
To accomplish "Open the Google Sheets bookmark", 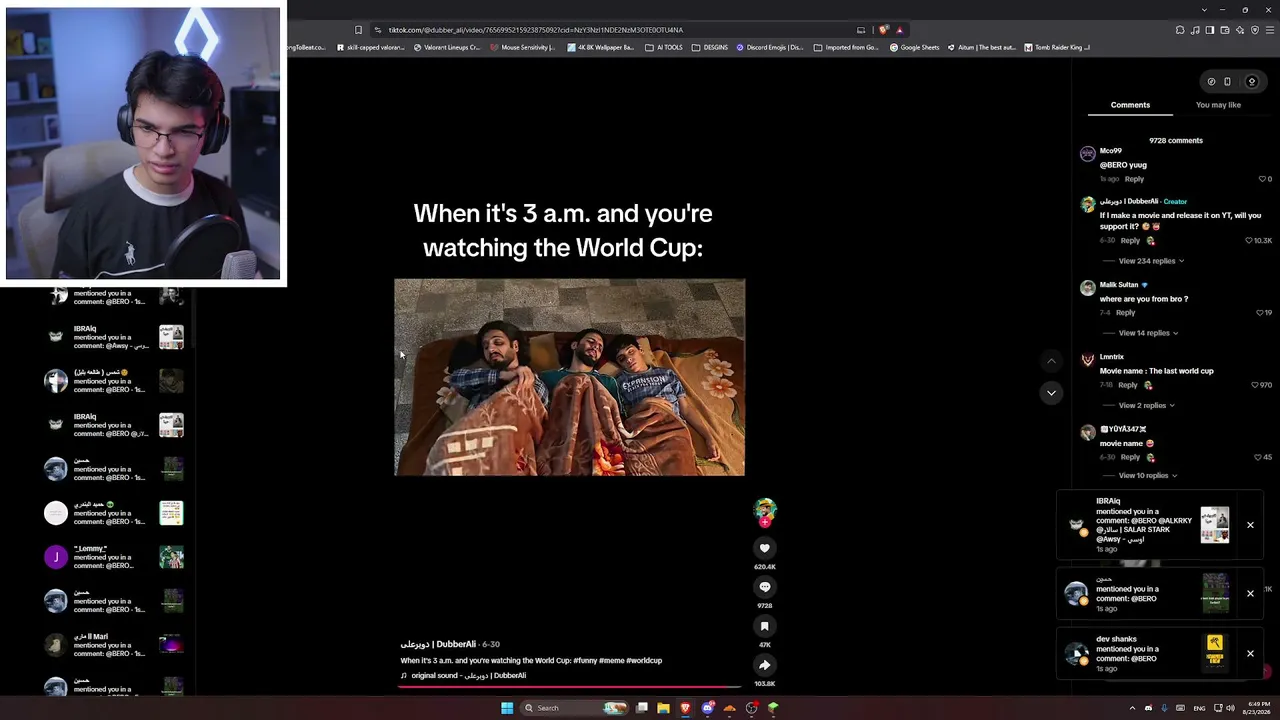I will pos(914,47).
